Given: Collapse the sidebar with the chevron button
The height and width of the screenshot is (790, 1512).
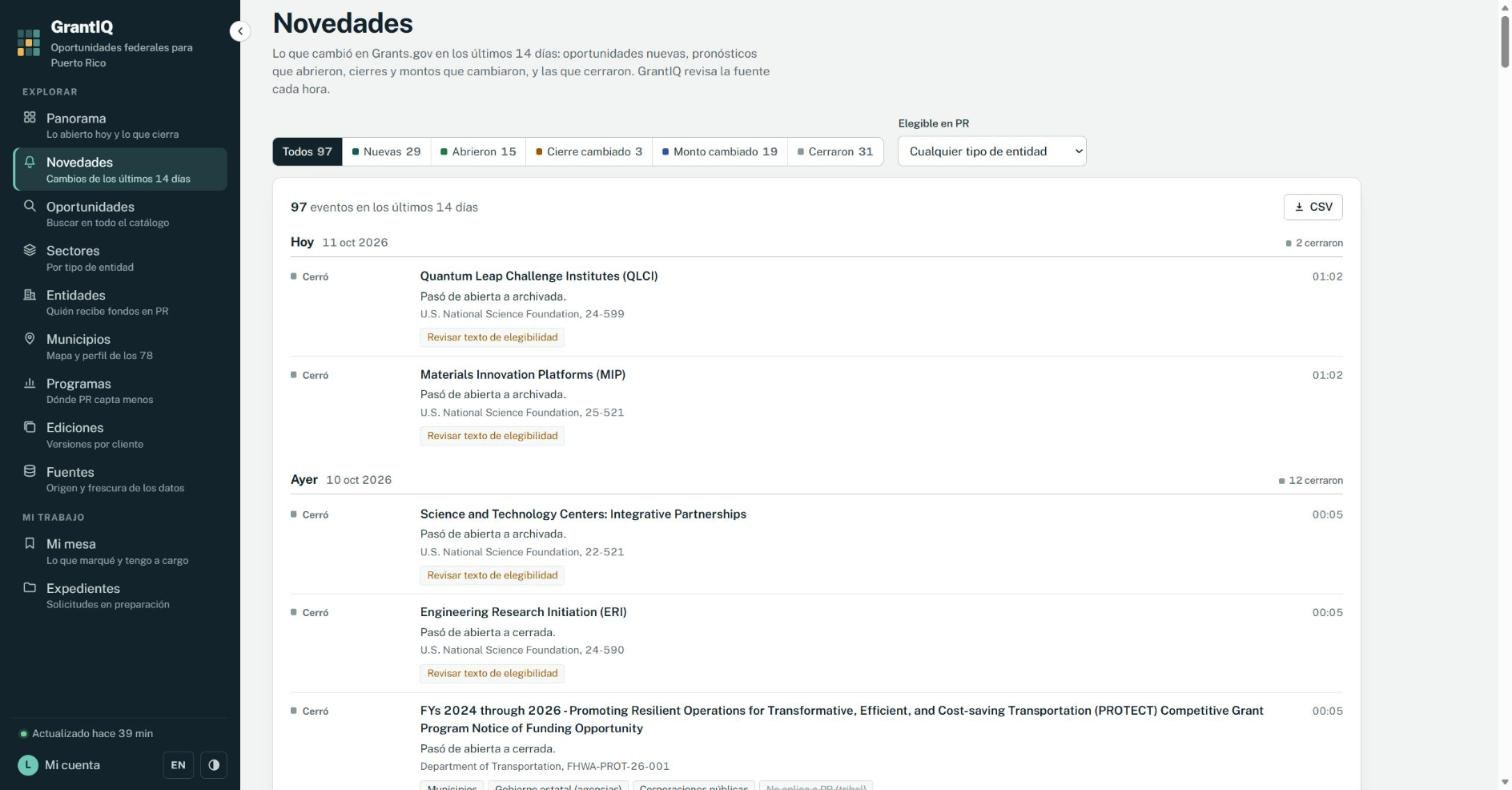Looking at the screenshot, I should [x=240, y=31].
